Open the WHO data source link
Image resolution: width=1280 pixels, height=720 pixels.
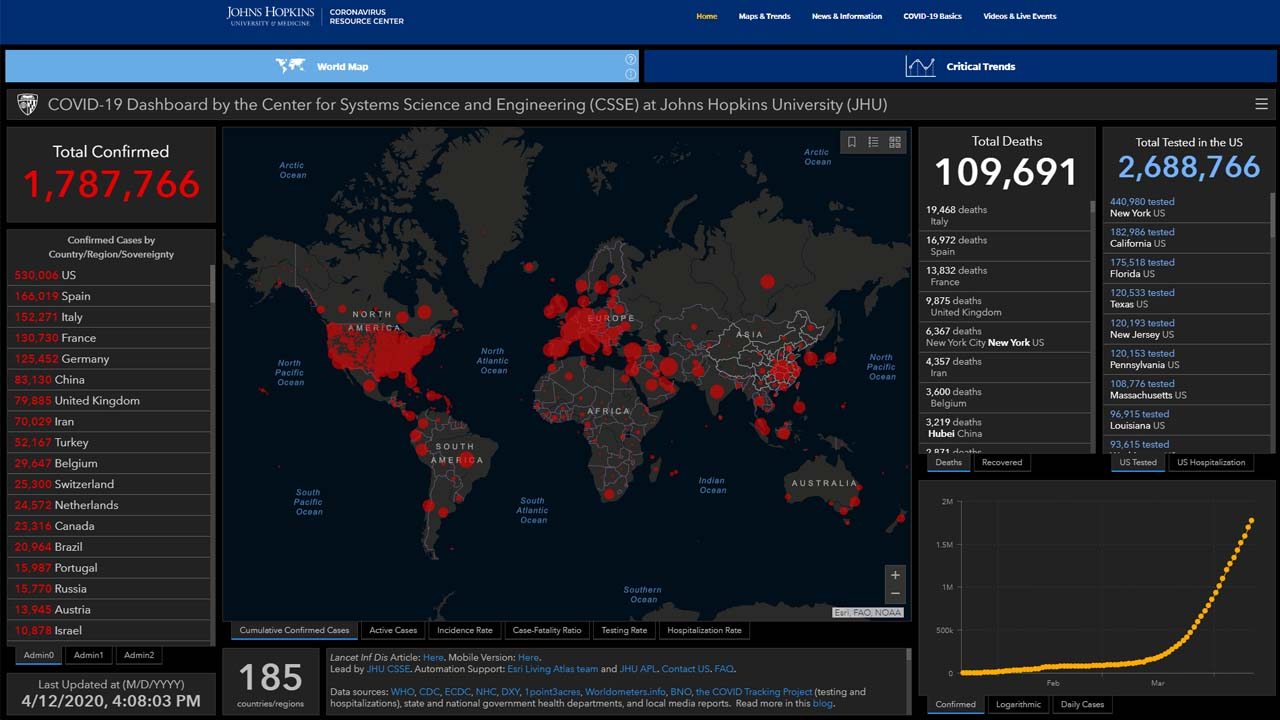pos(402,692)
